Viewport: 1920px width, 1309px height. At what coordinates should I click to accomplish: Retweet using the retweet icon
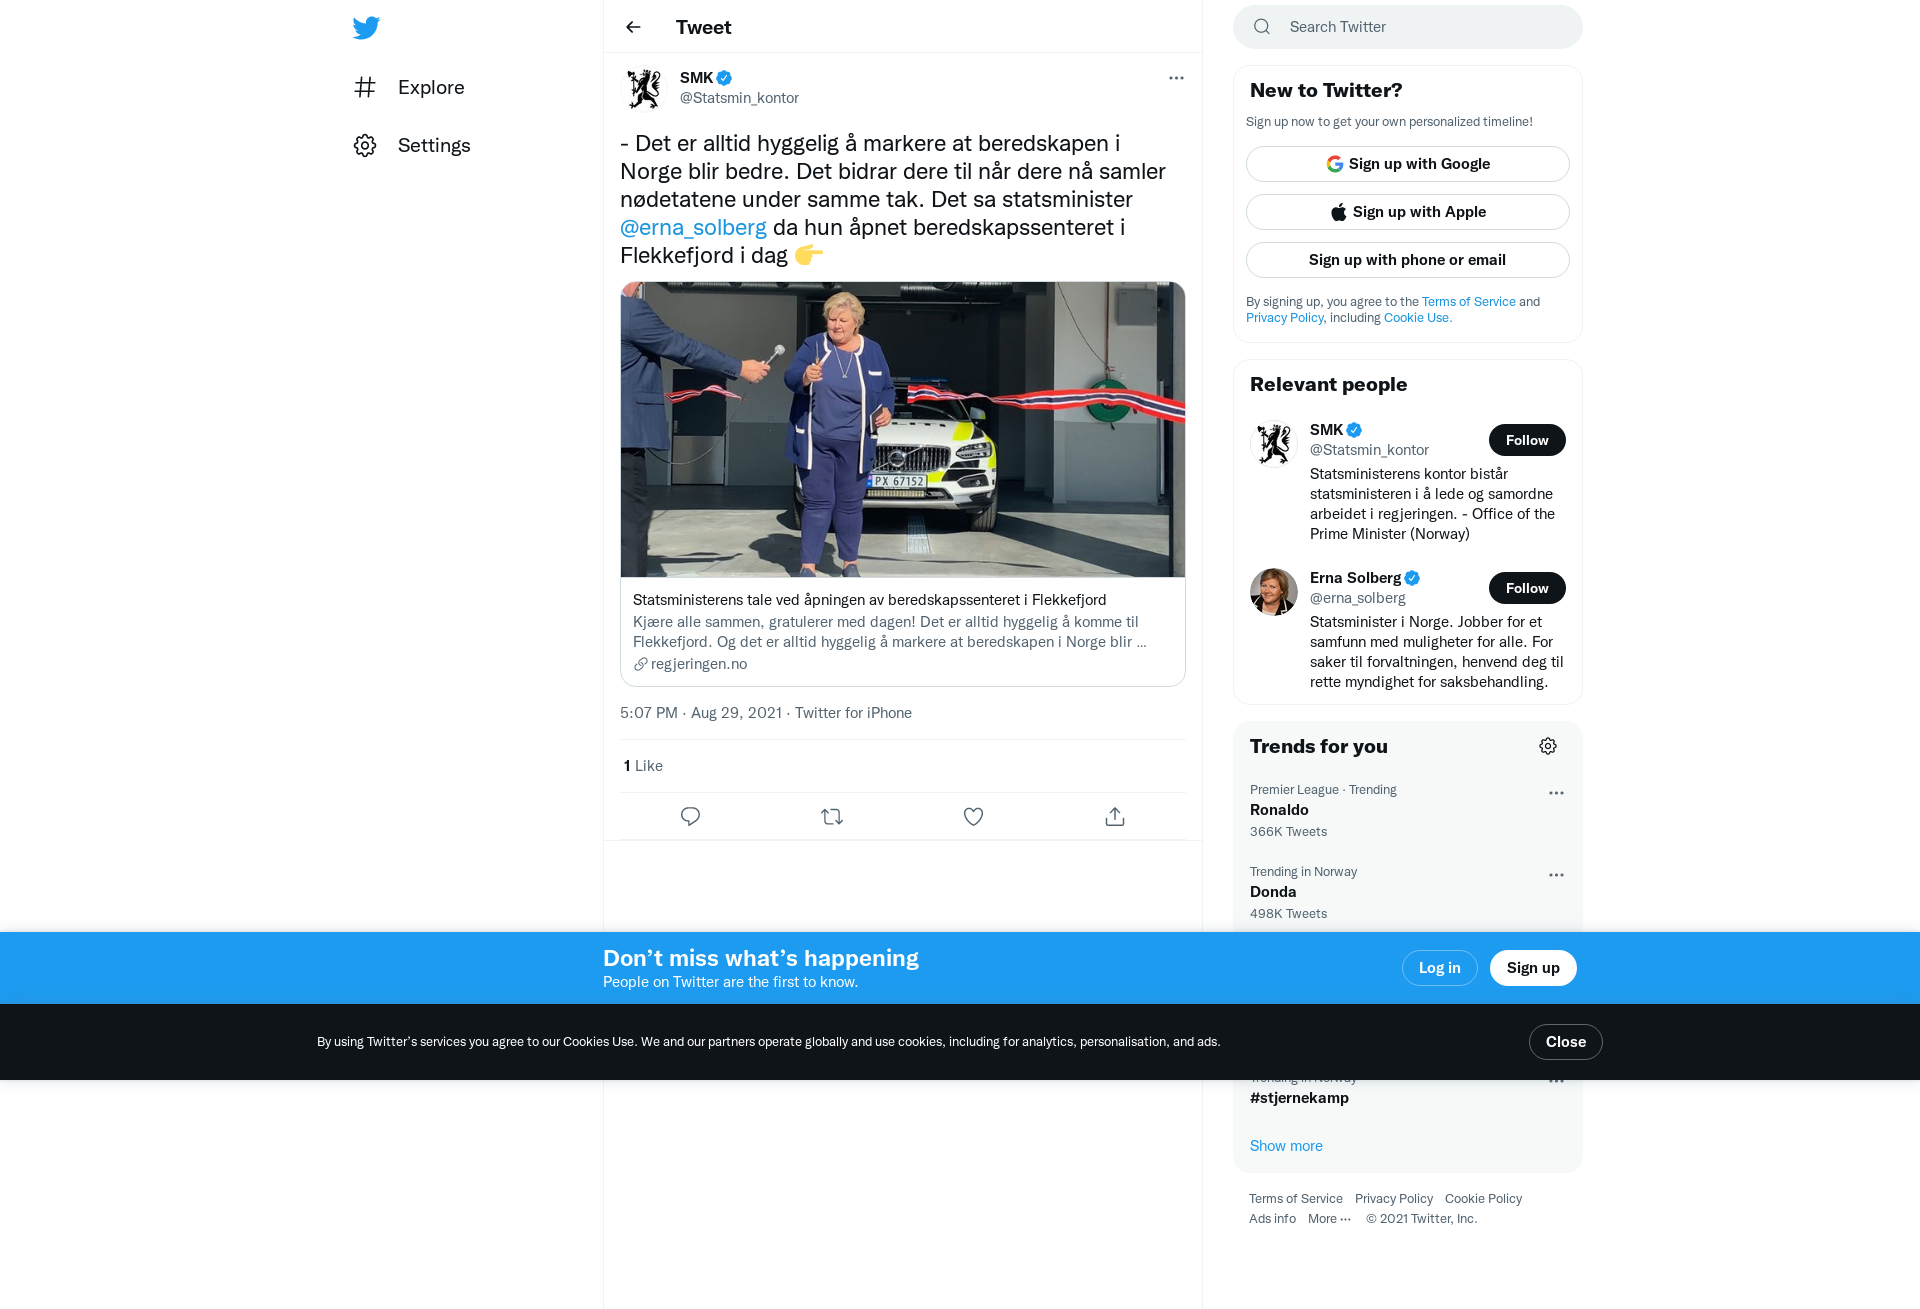[832, 816]
